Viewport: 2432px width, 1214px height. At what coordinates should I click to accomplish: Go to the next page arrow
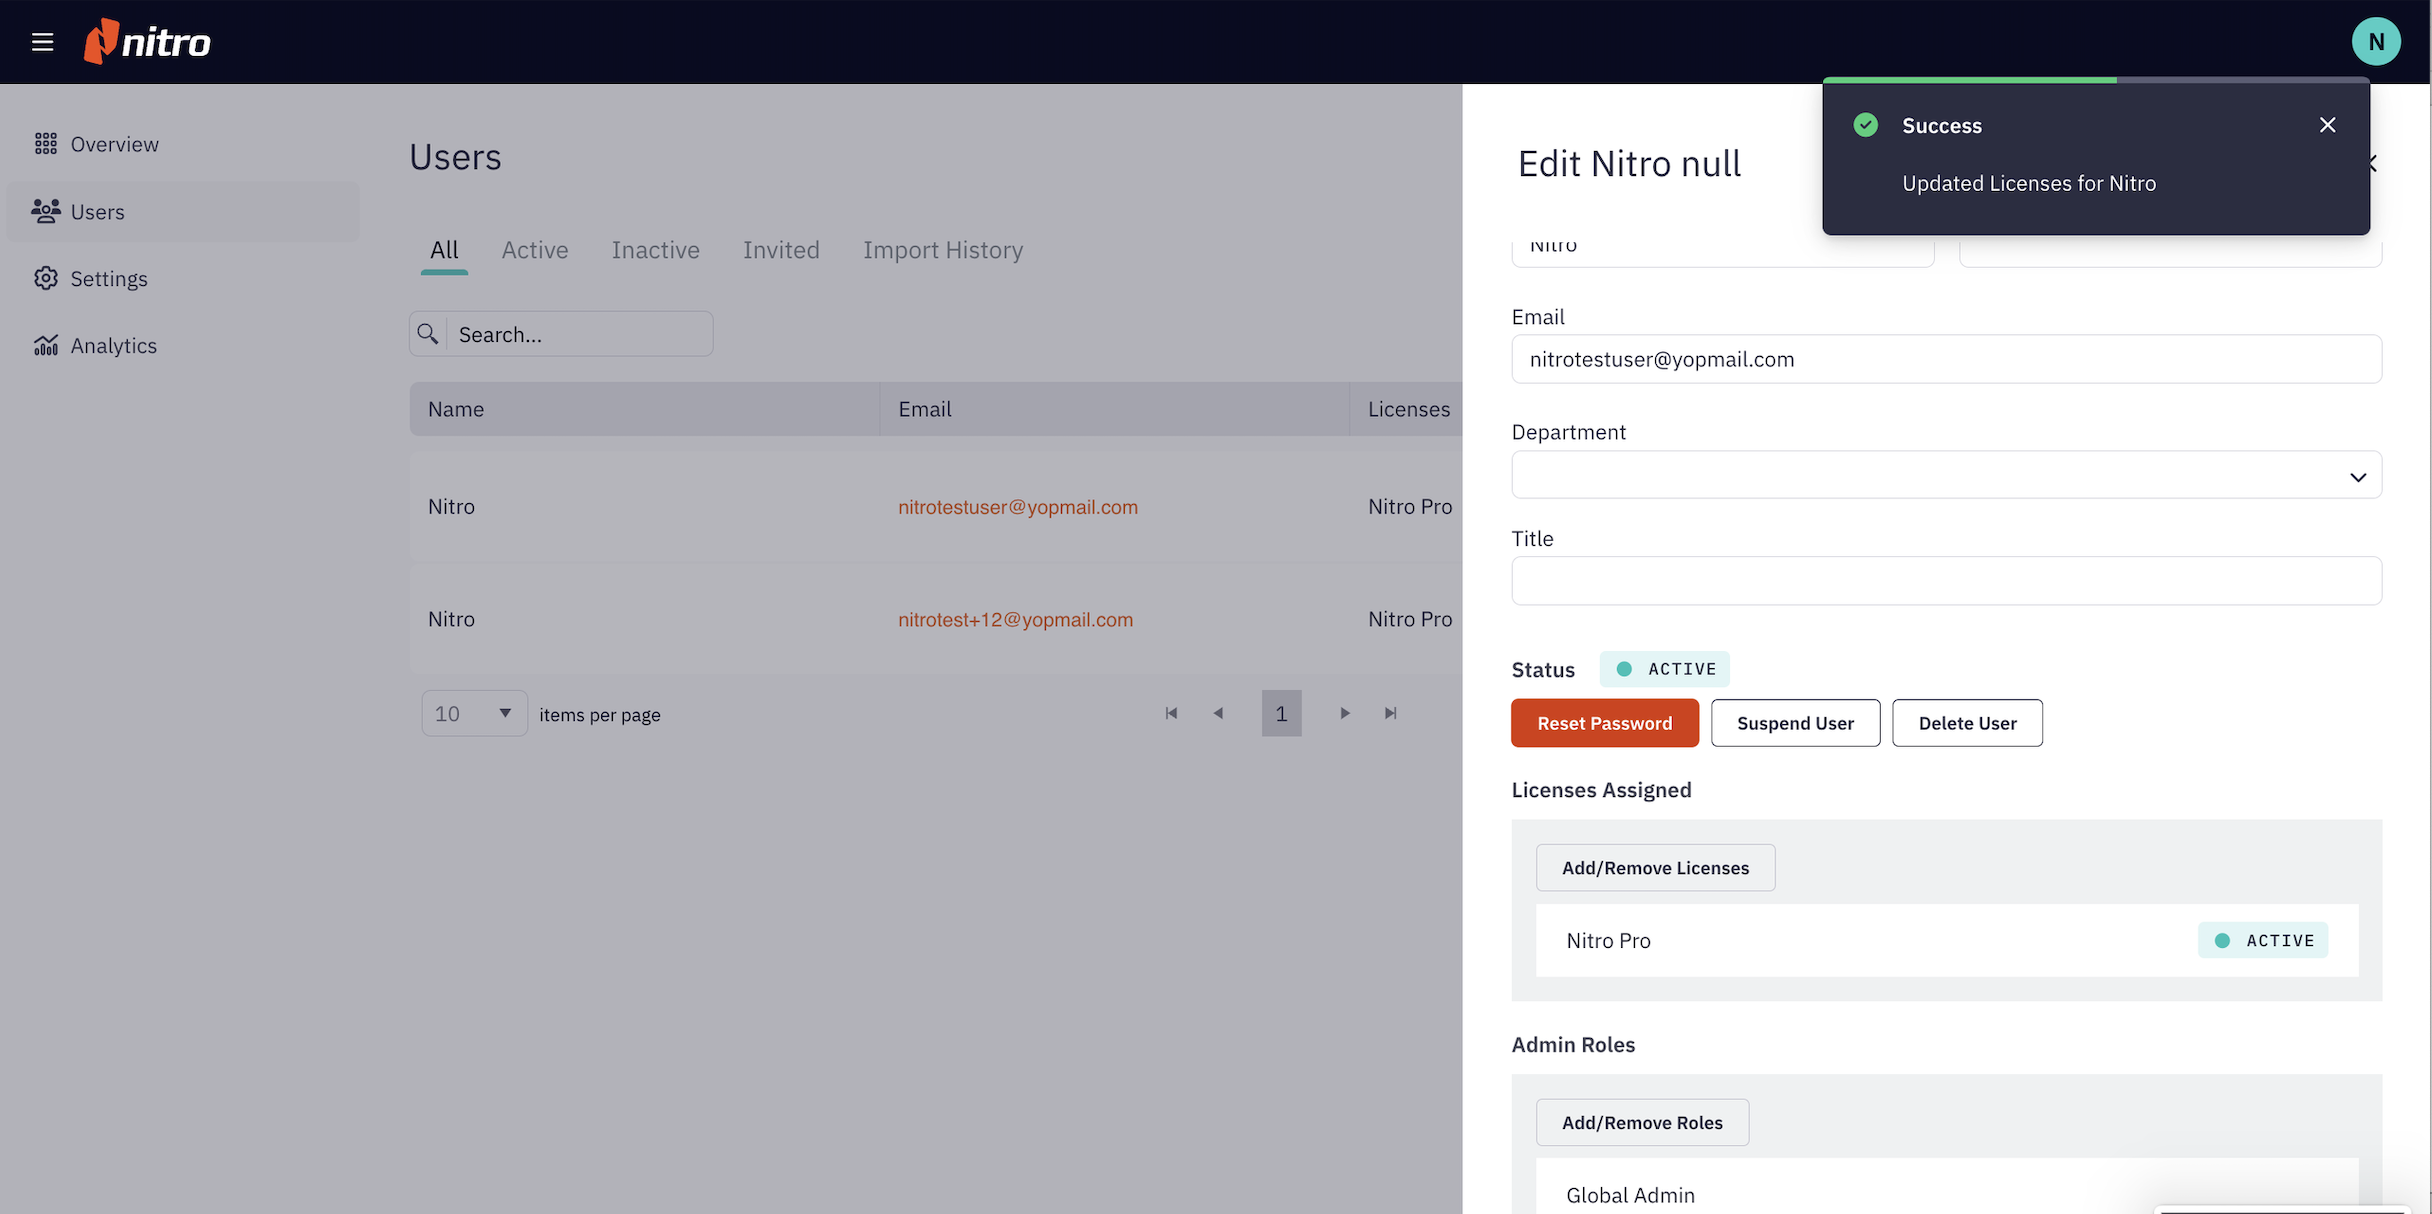(1345, 714)
